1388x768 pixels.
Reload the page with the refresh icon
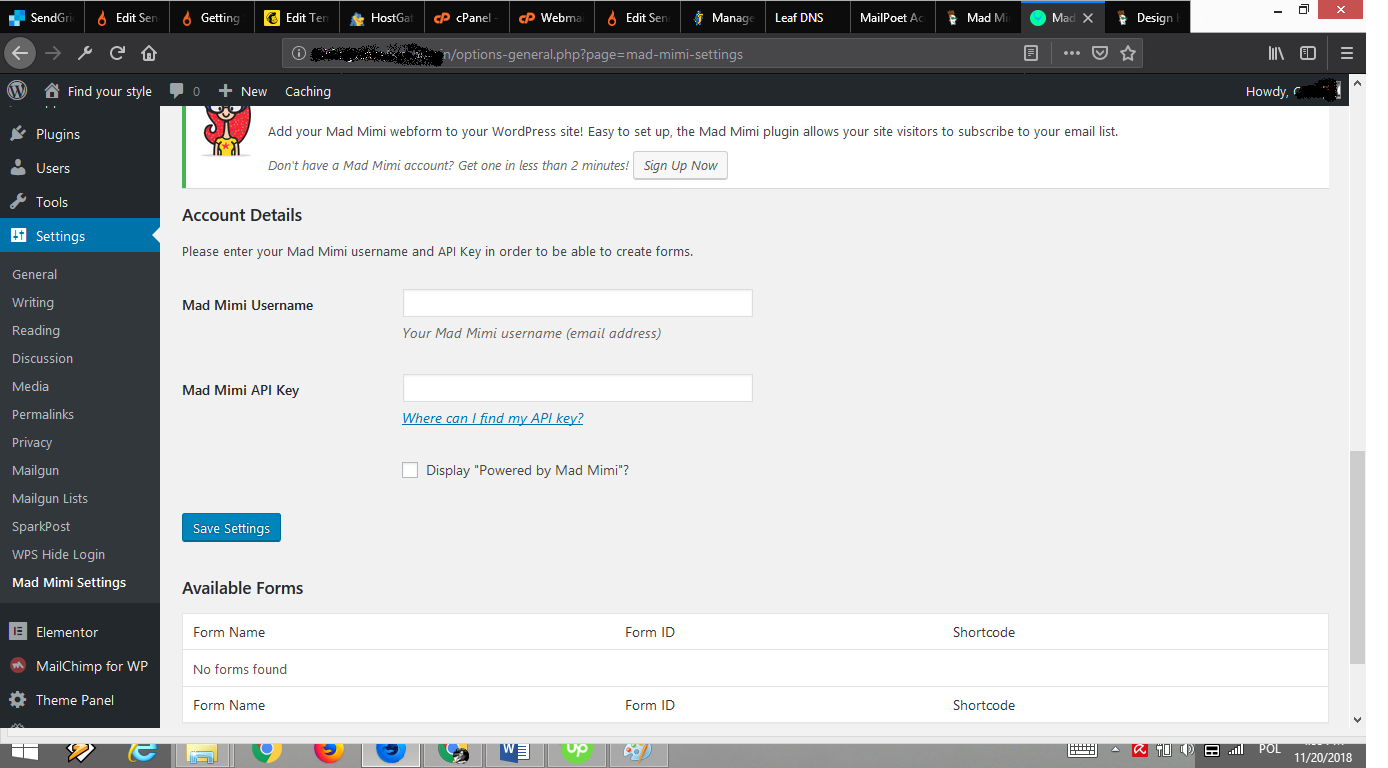point(117,53)
